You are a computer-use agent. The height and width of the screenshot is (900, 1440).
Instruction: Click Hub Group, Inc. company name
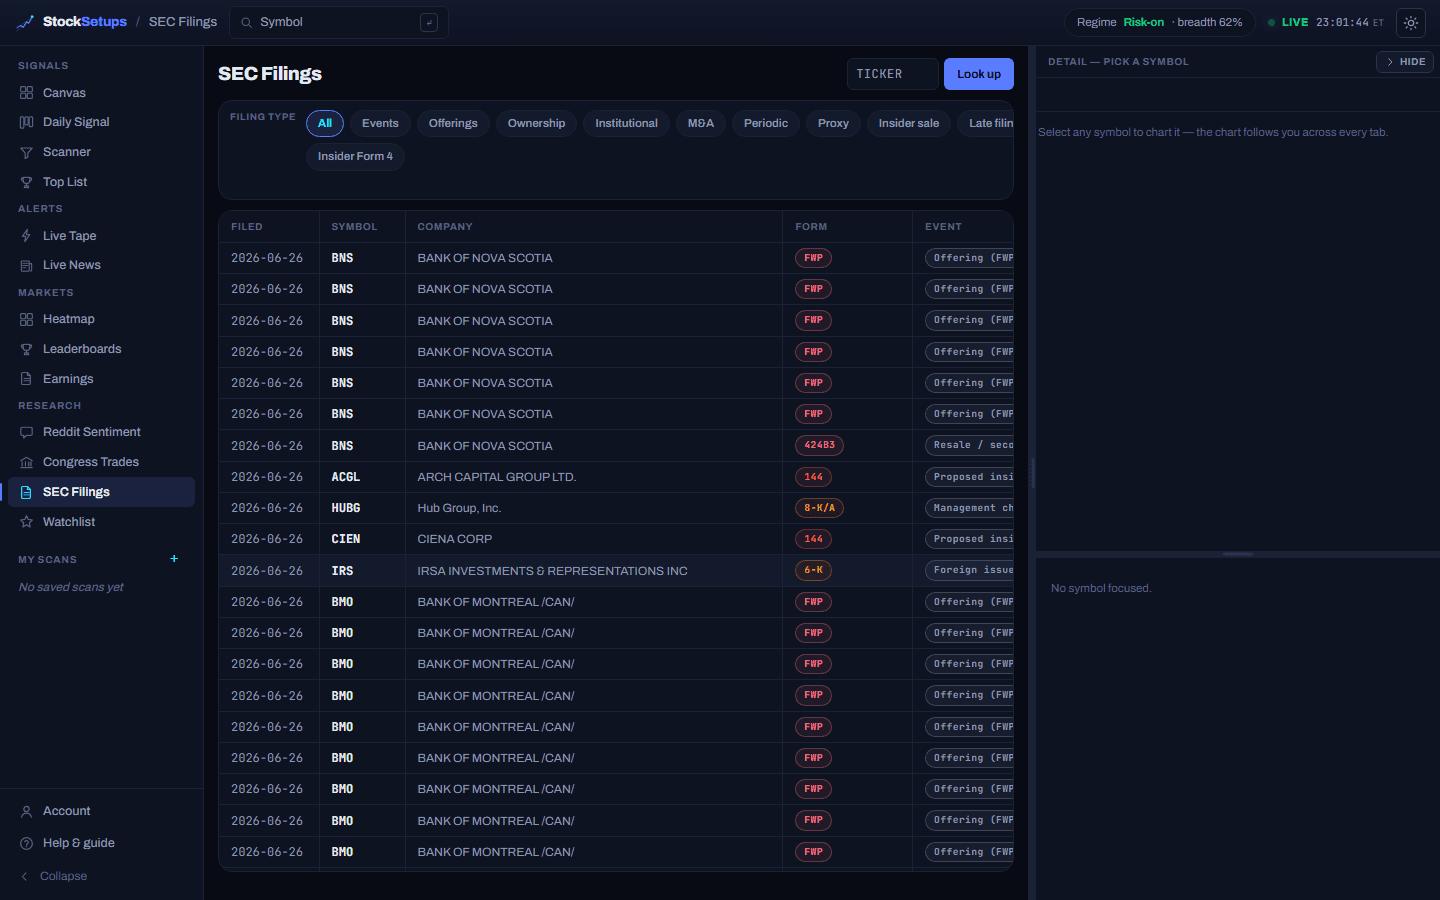coord(460,508)
